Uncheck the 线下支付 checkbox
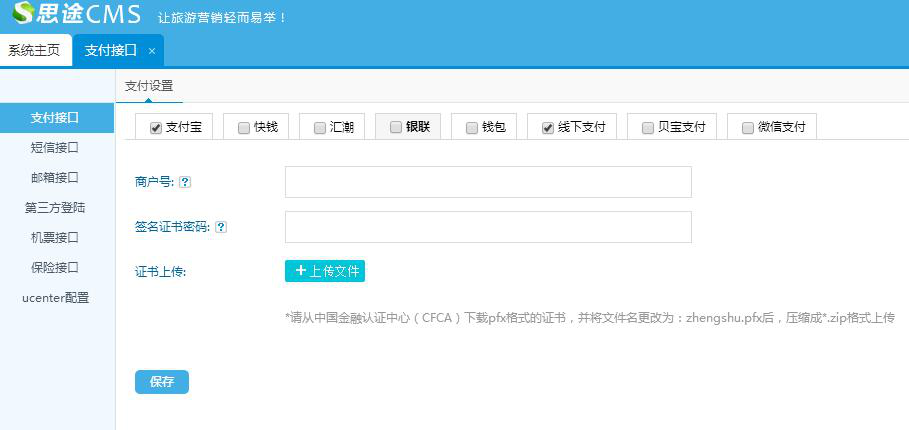Screen dimensions: 909x430 click(548, 128)
